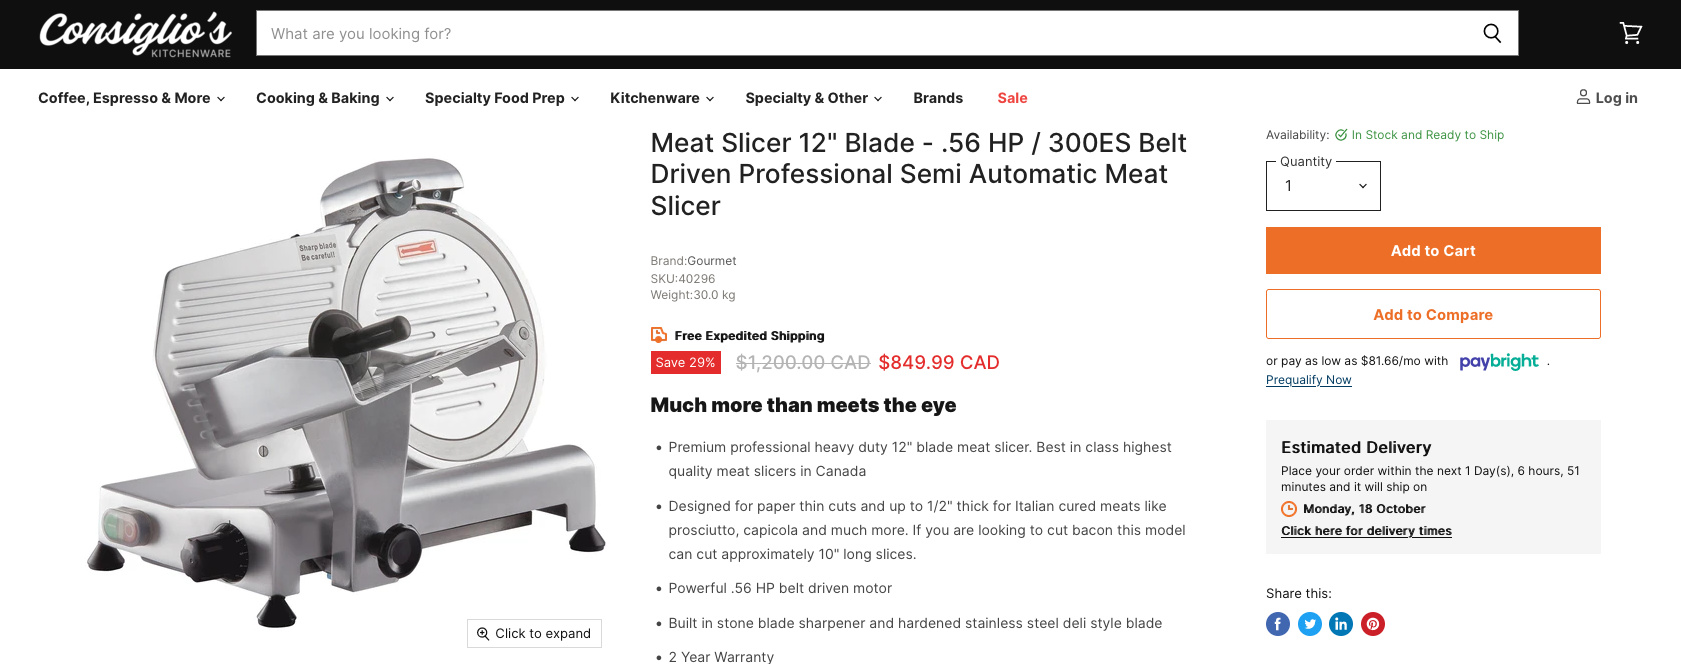Open the shopping cart icon

[x=1631, y=33]
